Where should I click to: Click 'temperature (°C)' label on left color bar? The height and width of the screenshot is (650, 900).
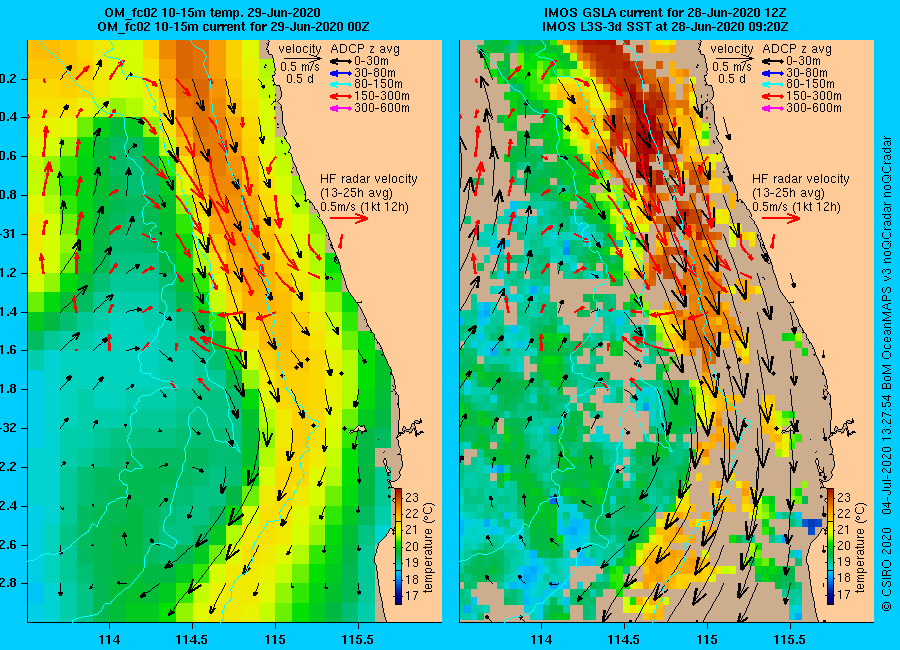pyautogui.click(x=428, y=547)
